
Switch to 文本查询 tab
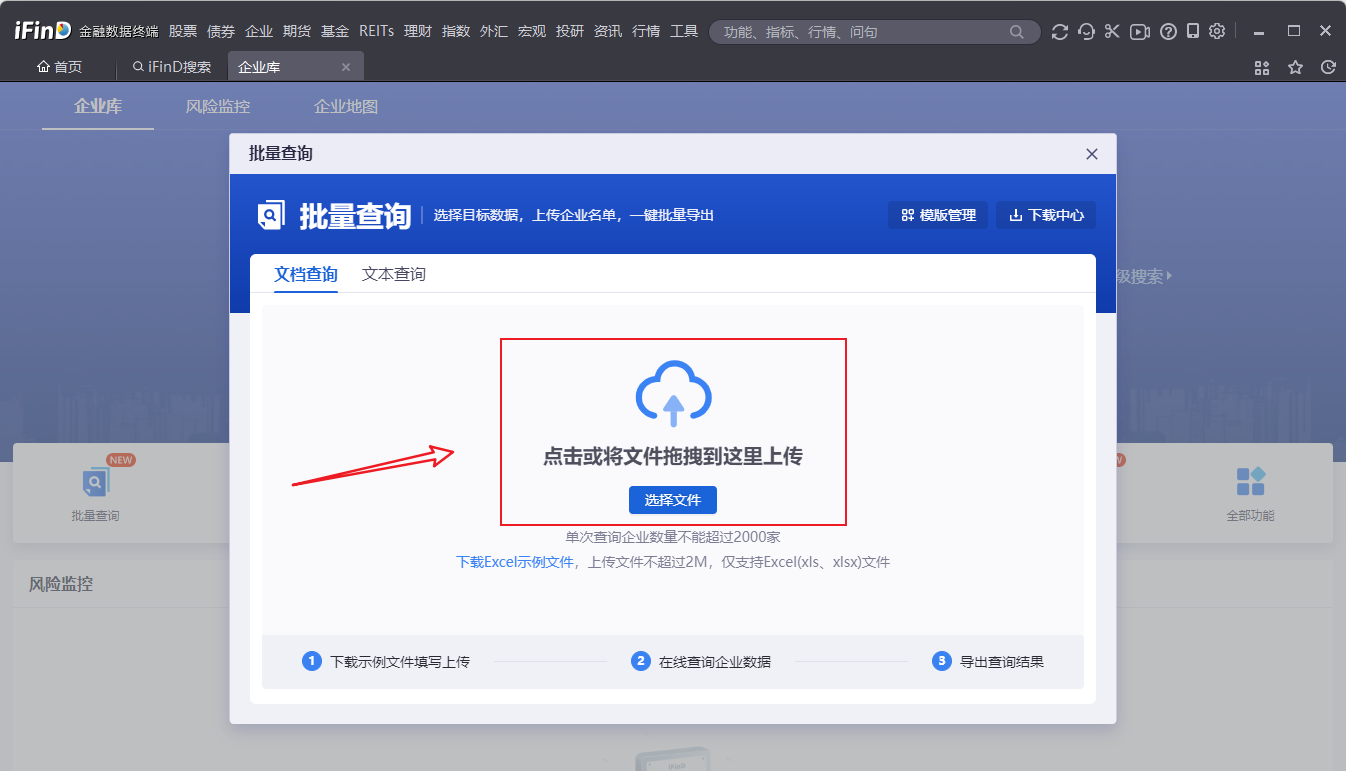point(393,274)
